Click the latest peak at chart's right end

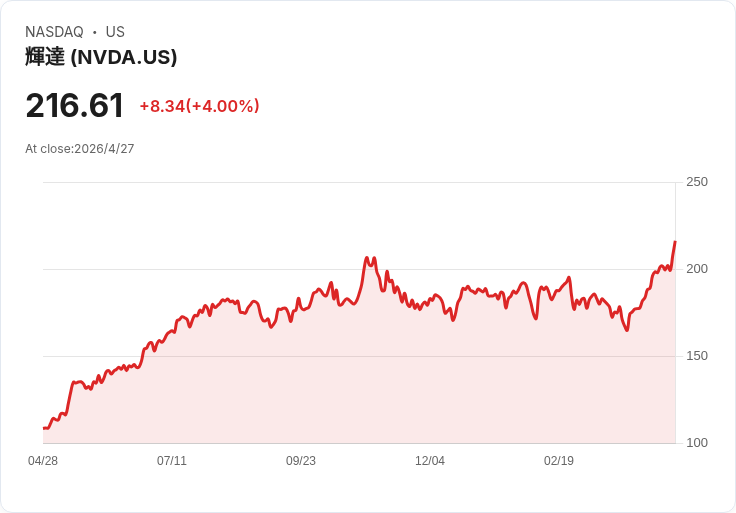click(675, 242)
